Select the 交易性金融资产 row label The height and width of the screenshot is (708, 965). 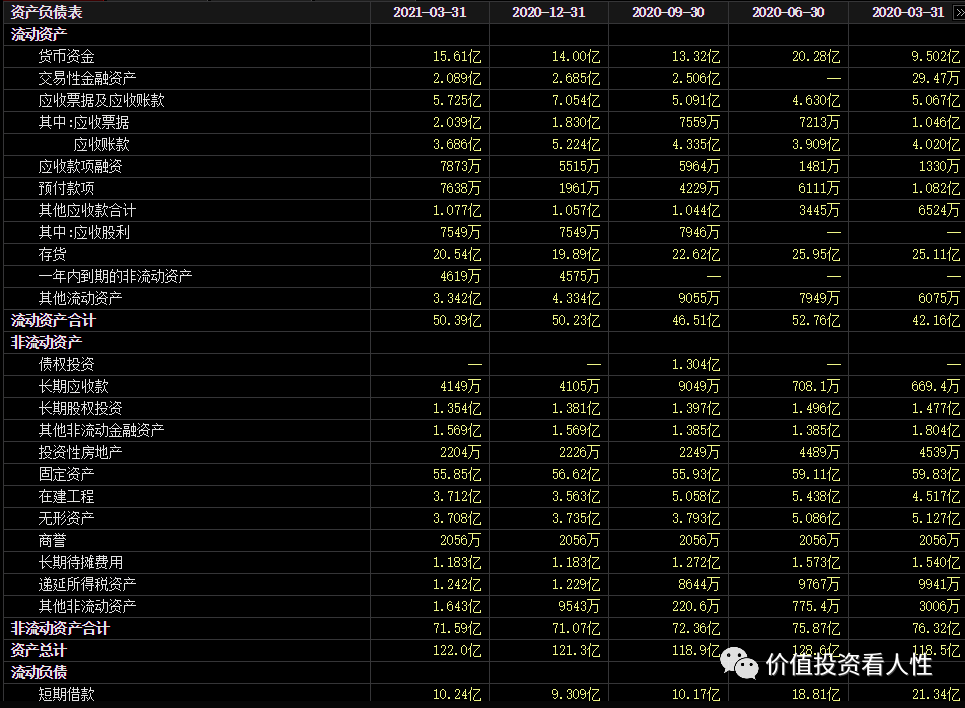87,79
